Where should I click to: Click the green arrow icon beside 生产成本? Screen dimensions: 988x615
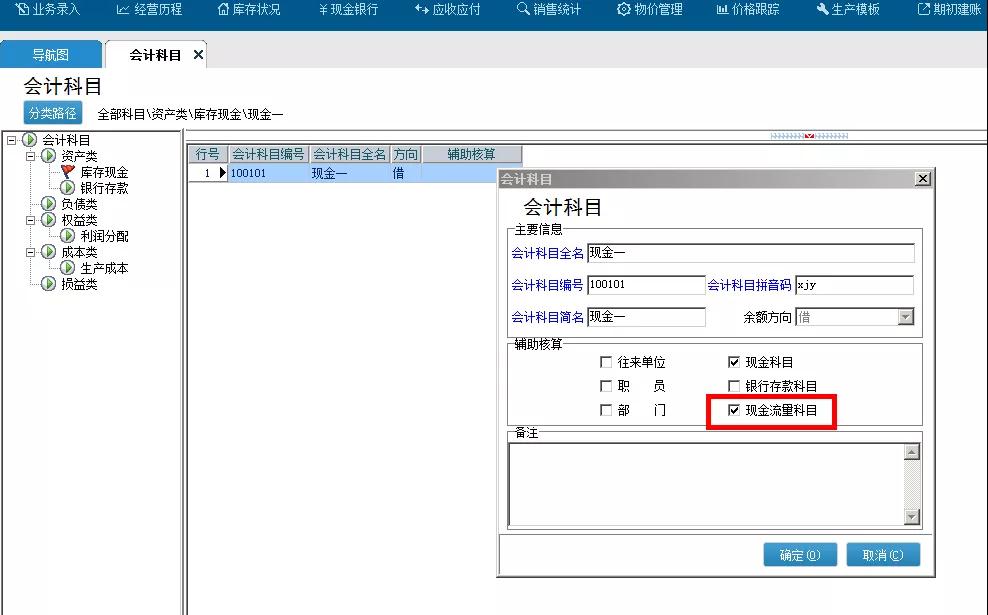[x=68, y=268]
